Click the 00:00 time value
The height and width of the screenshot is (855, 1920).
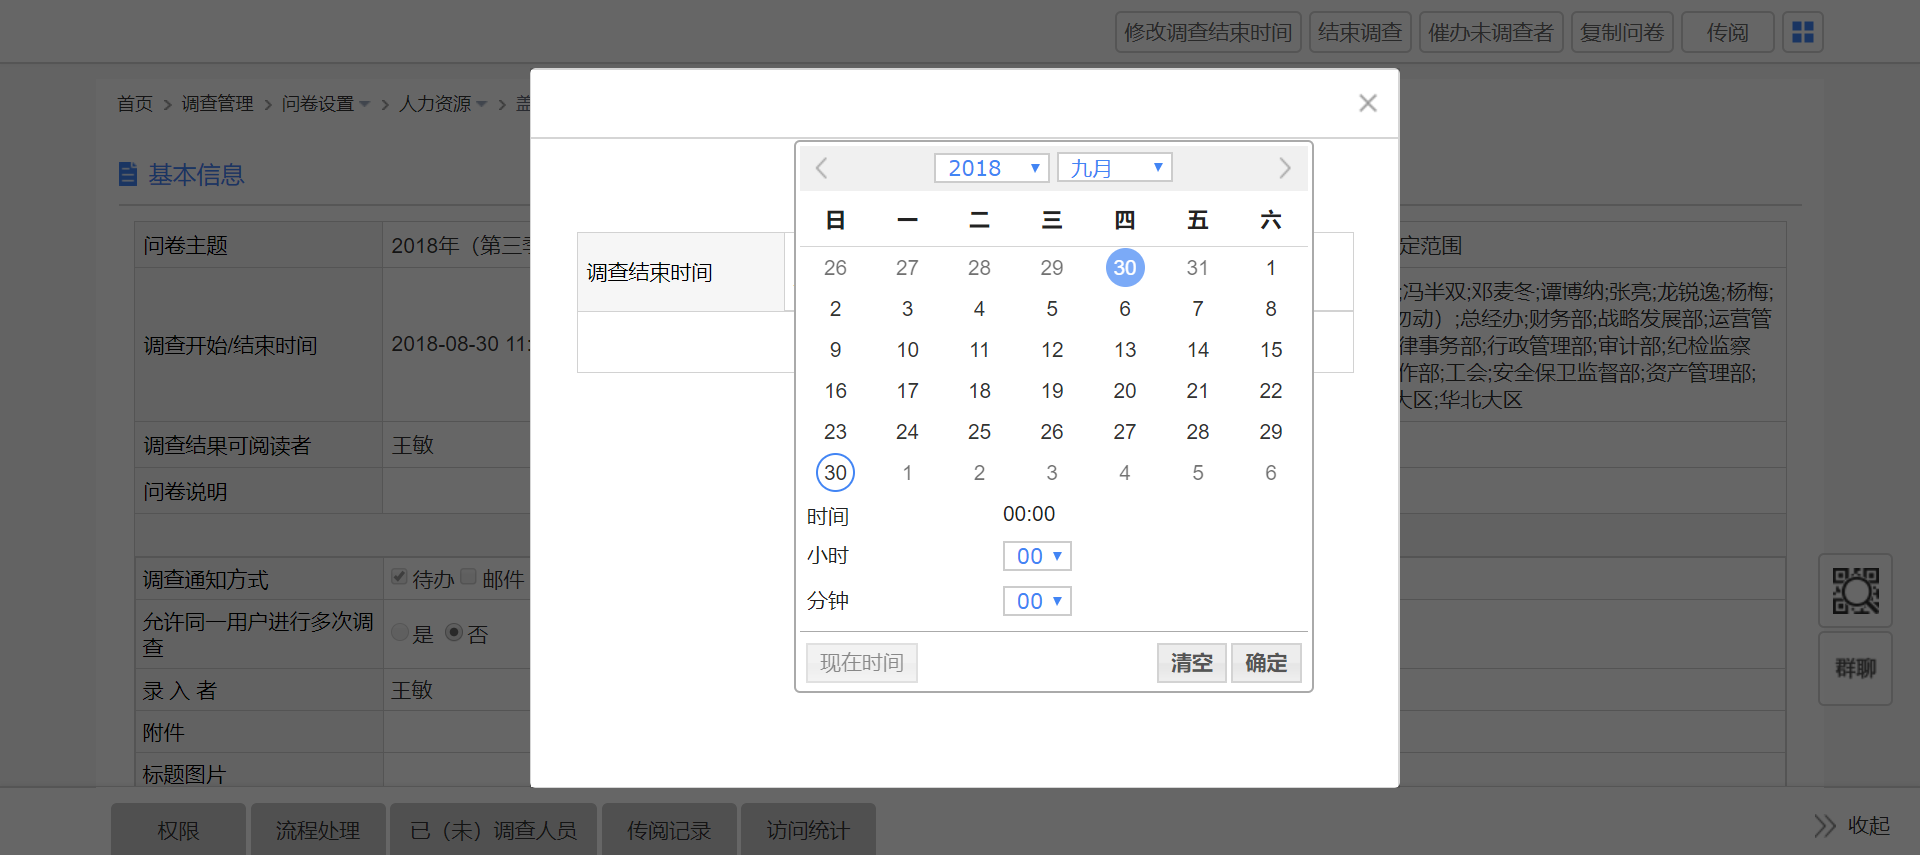point(1029,514)
